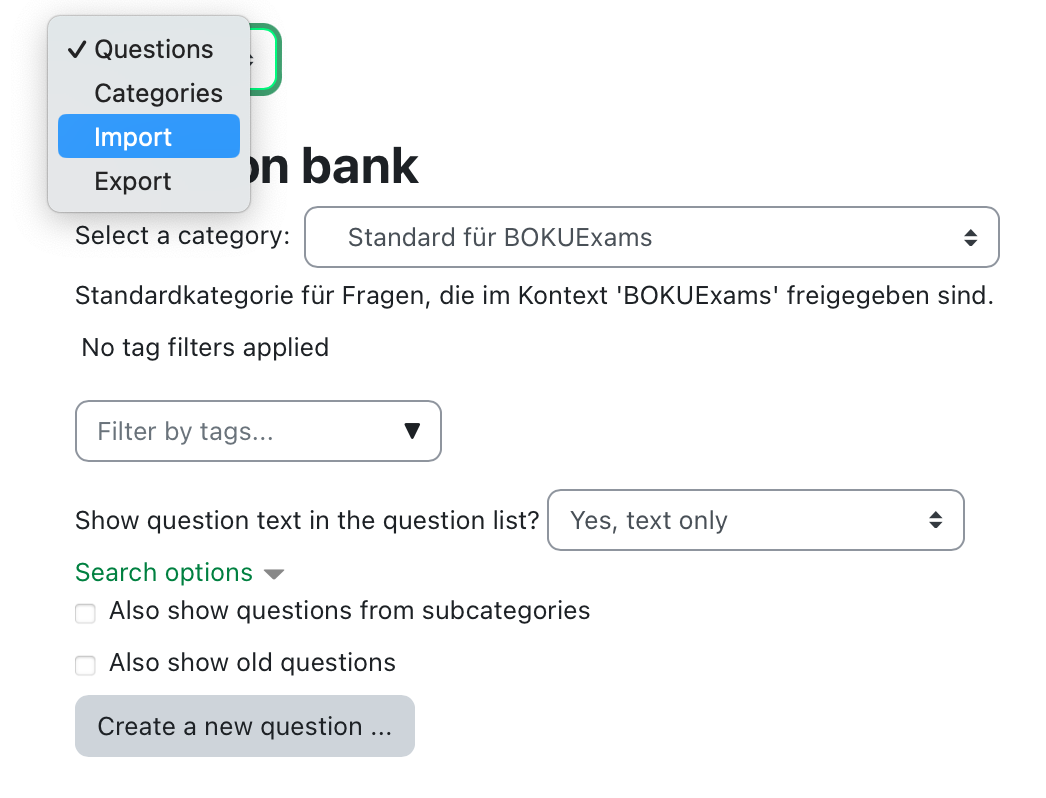Click the green-outlined select box behind the menu
This screenshot has width=1046, height=798.
point(265,59)
